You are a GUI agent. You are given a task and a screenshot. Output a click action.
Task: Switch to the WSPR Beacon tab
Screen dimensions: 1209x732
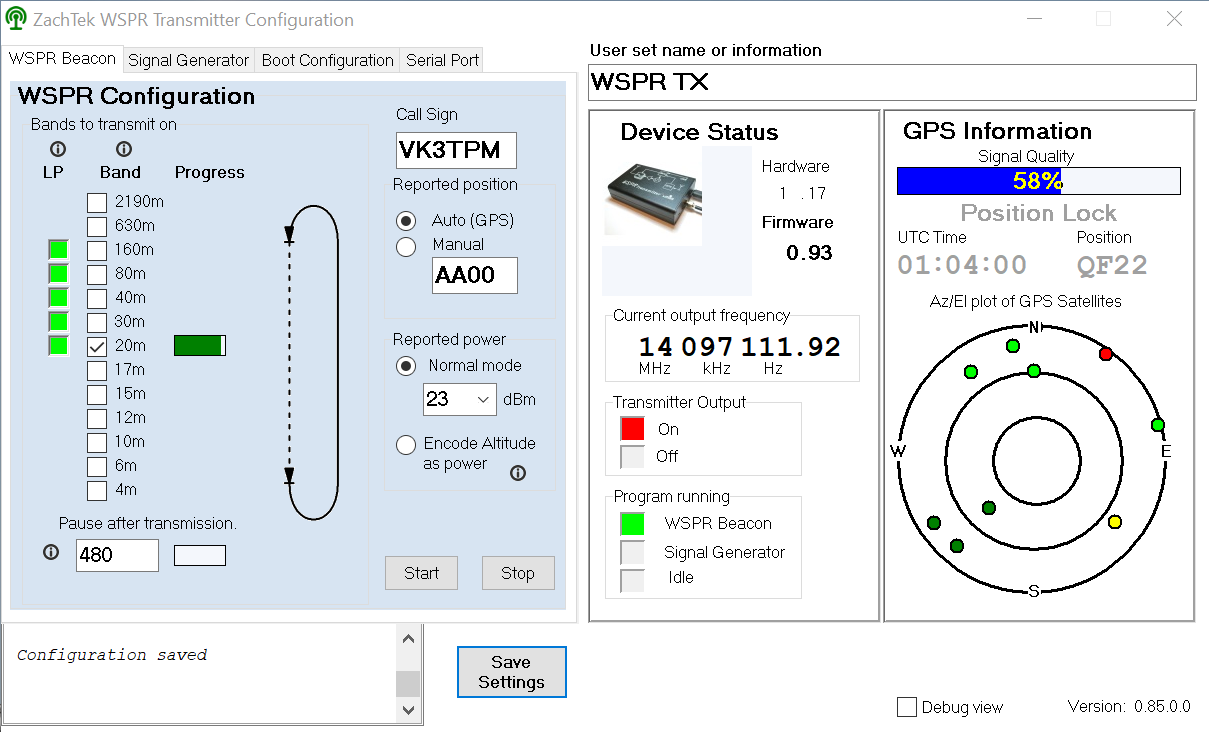63,58
